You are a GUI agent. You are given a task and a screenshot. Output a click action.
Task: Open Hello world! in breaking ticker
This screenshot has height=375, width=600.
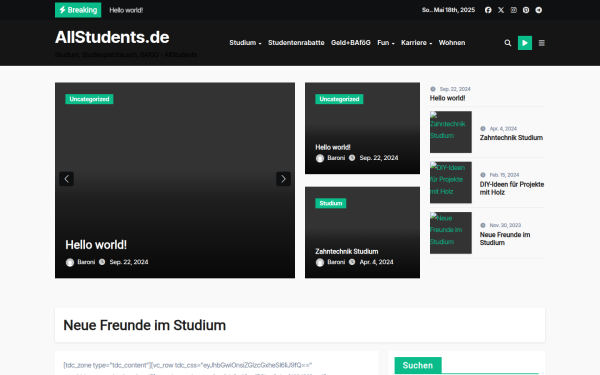[126, 10]
